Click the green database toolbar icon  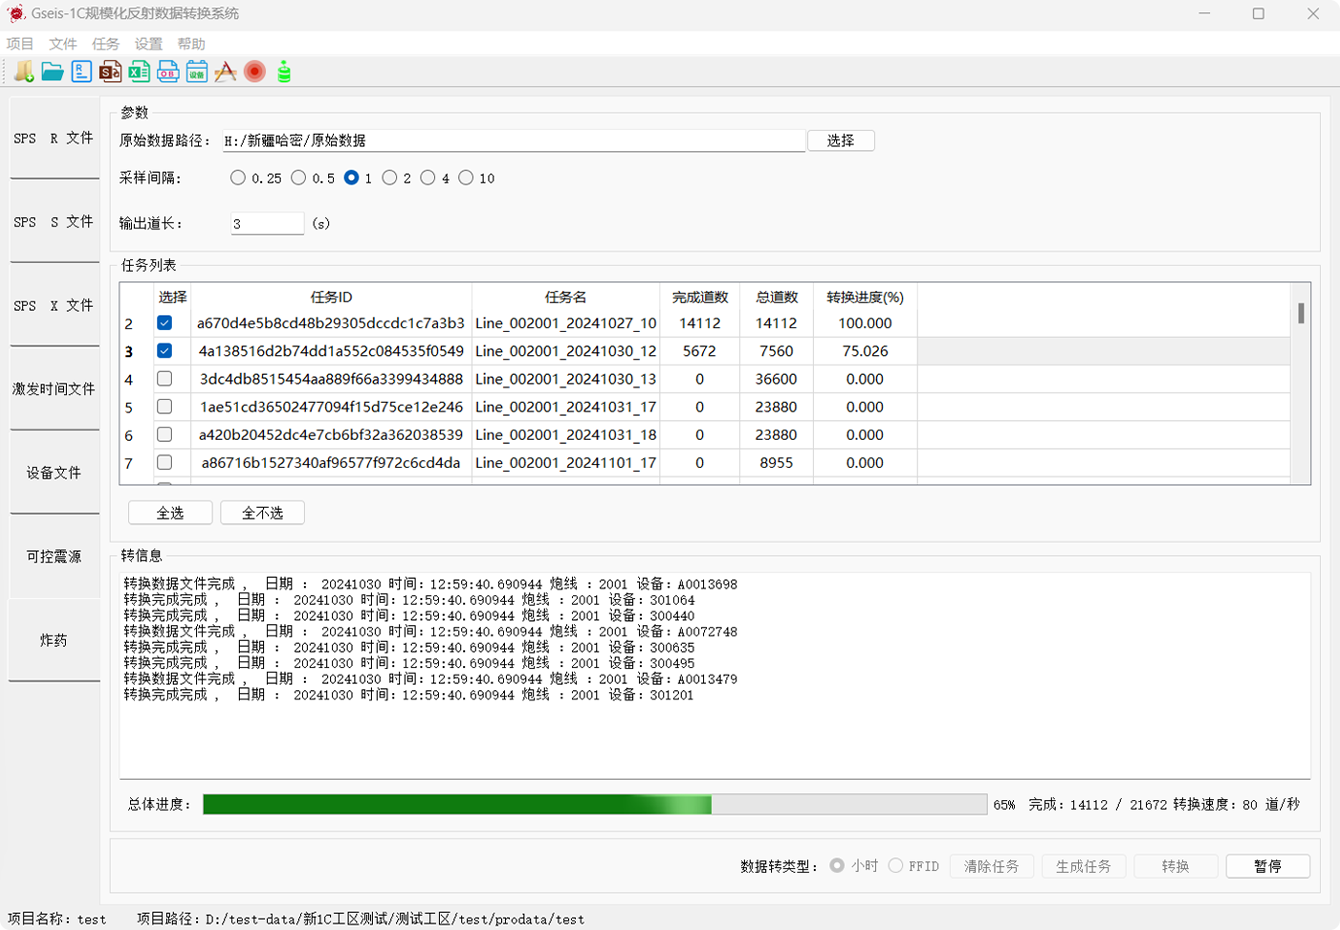(x=284, y=72)
